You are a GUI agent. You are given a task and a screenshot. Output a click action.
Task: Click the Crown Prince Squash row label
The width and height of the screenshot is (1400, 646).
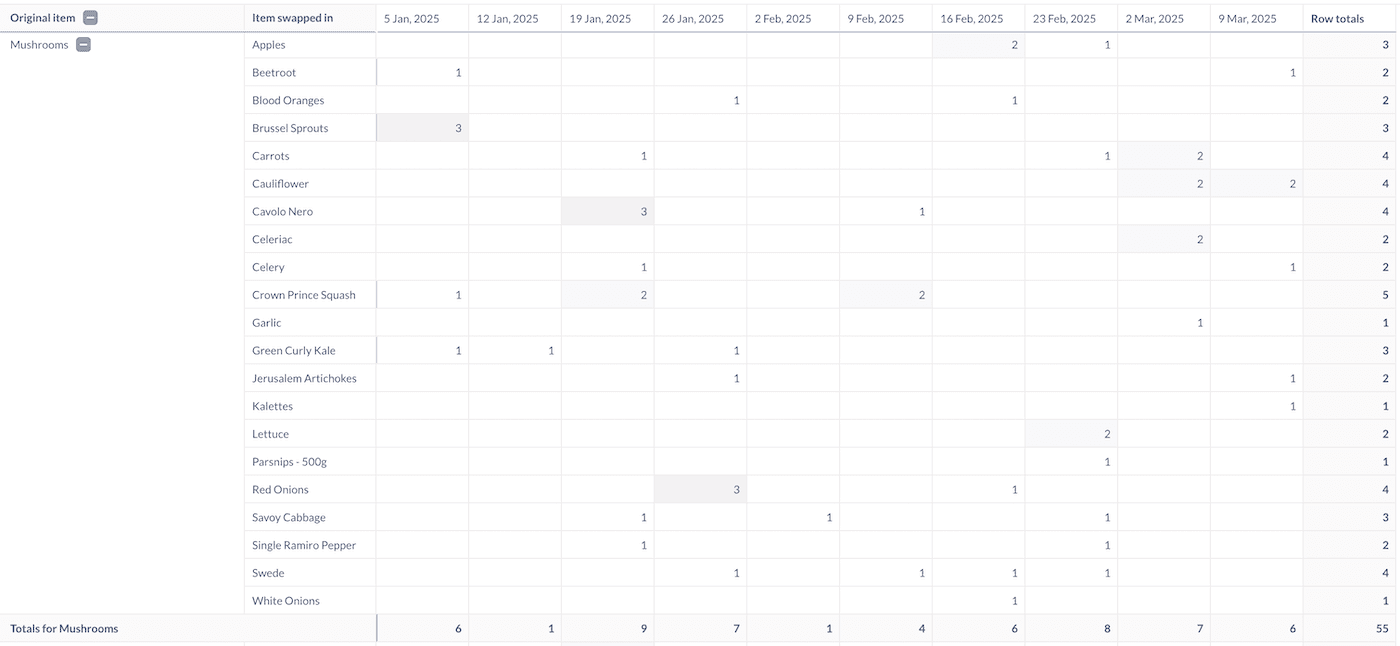(x=304, y=295)
